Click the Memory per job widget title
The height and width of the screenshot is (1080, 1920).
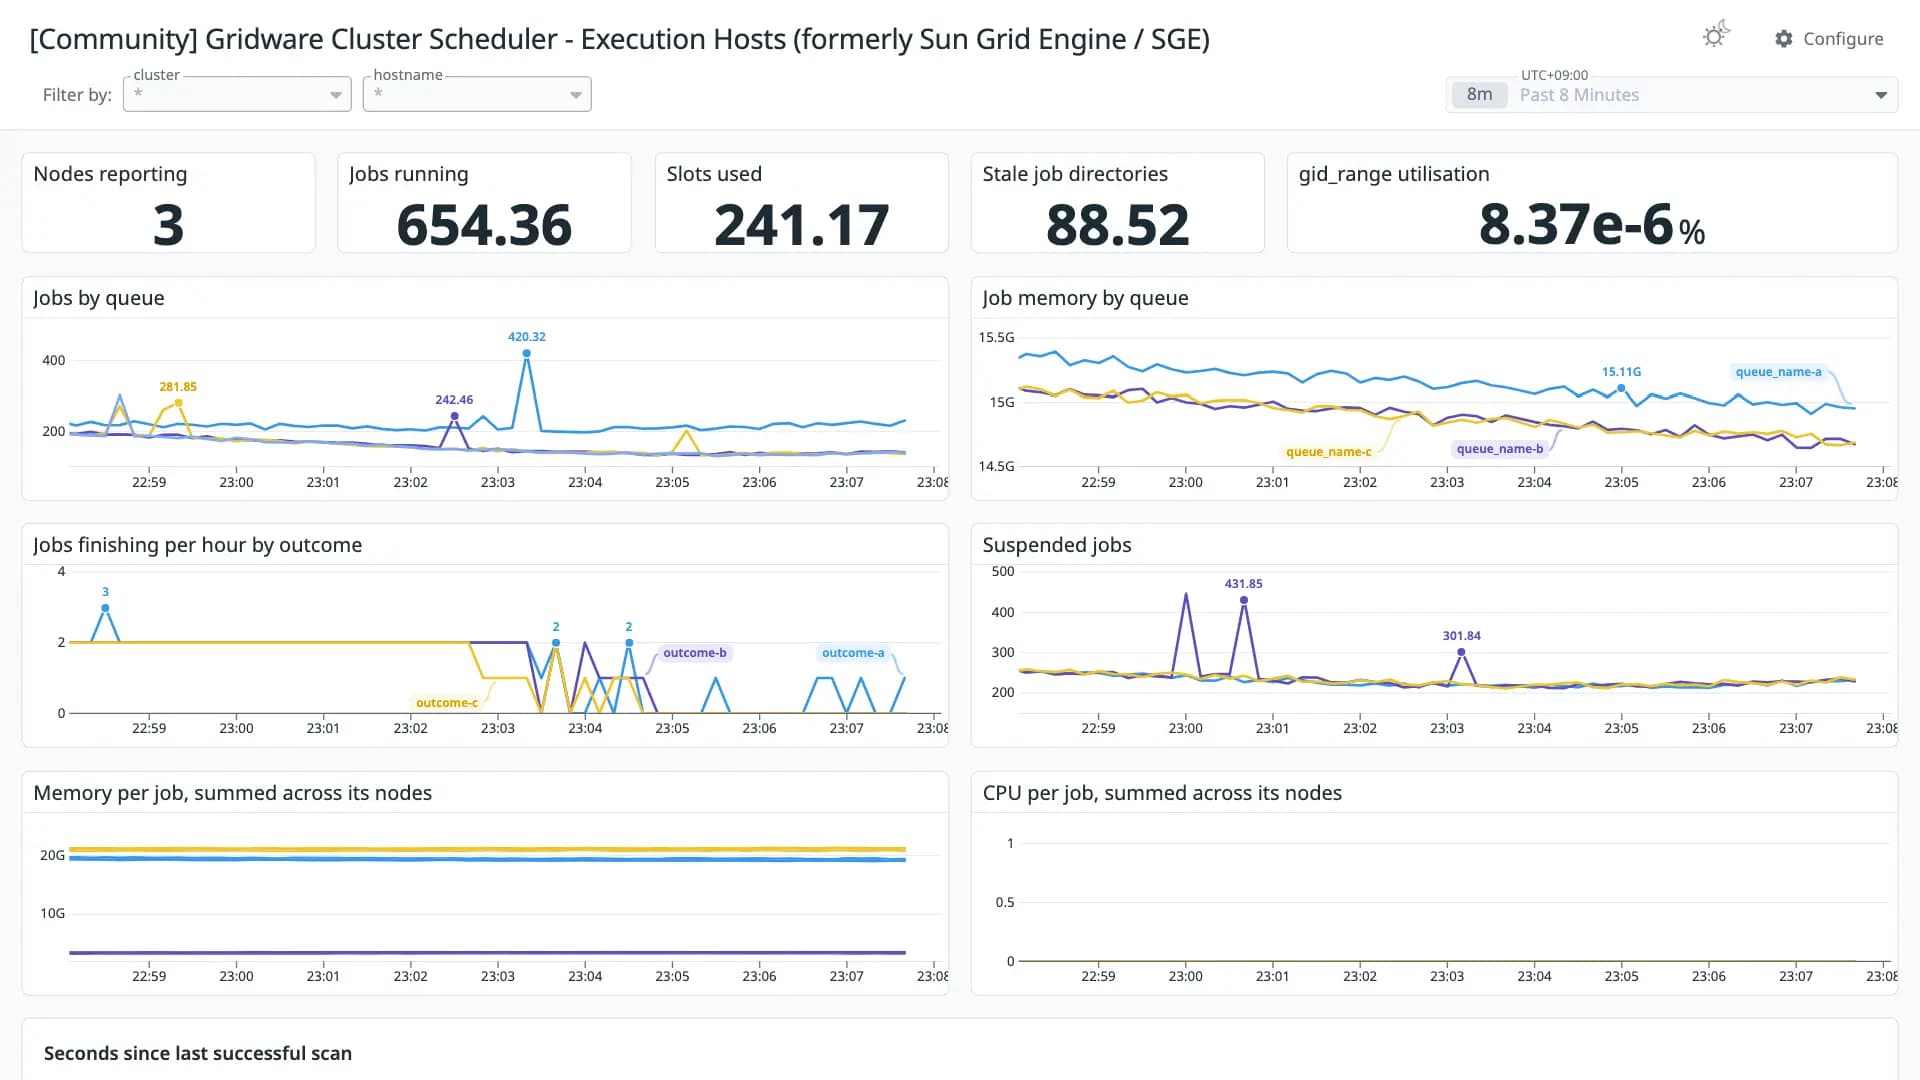[x=232, y=793]
